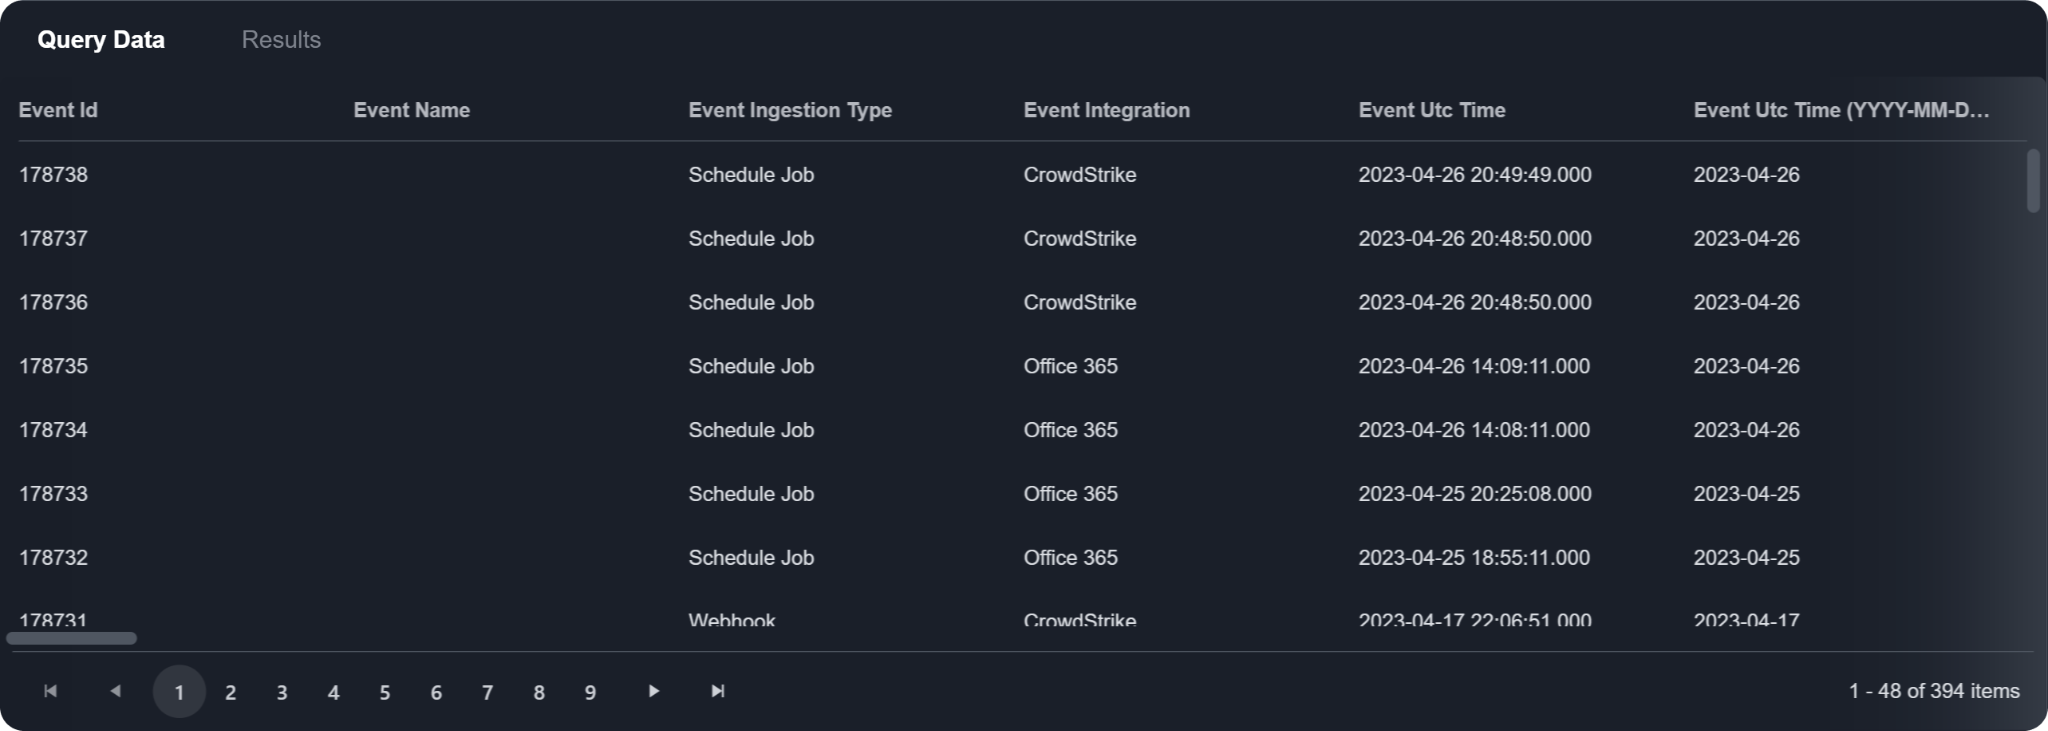Select the Query Data tab

[101, 40]
